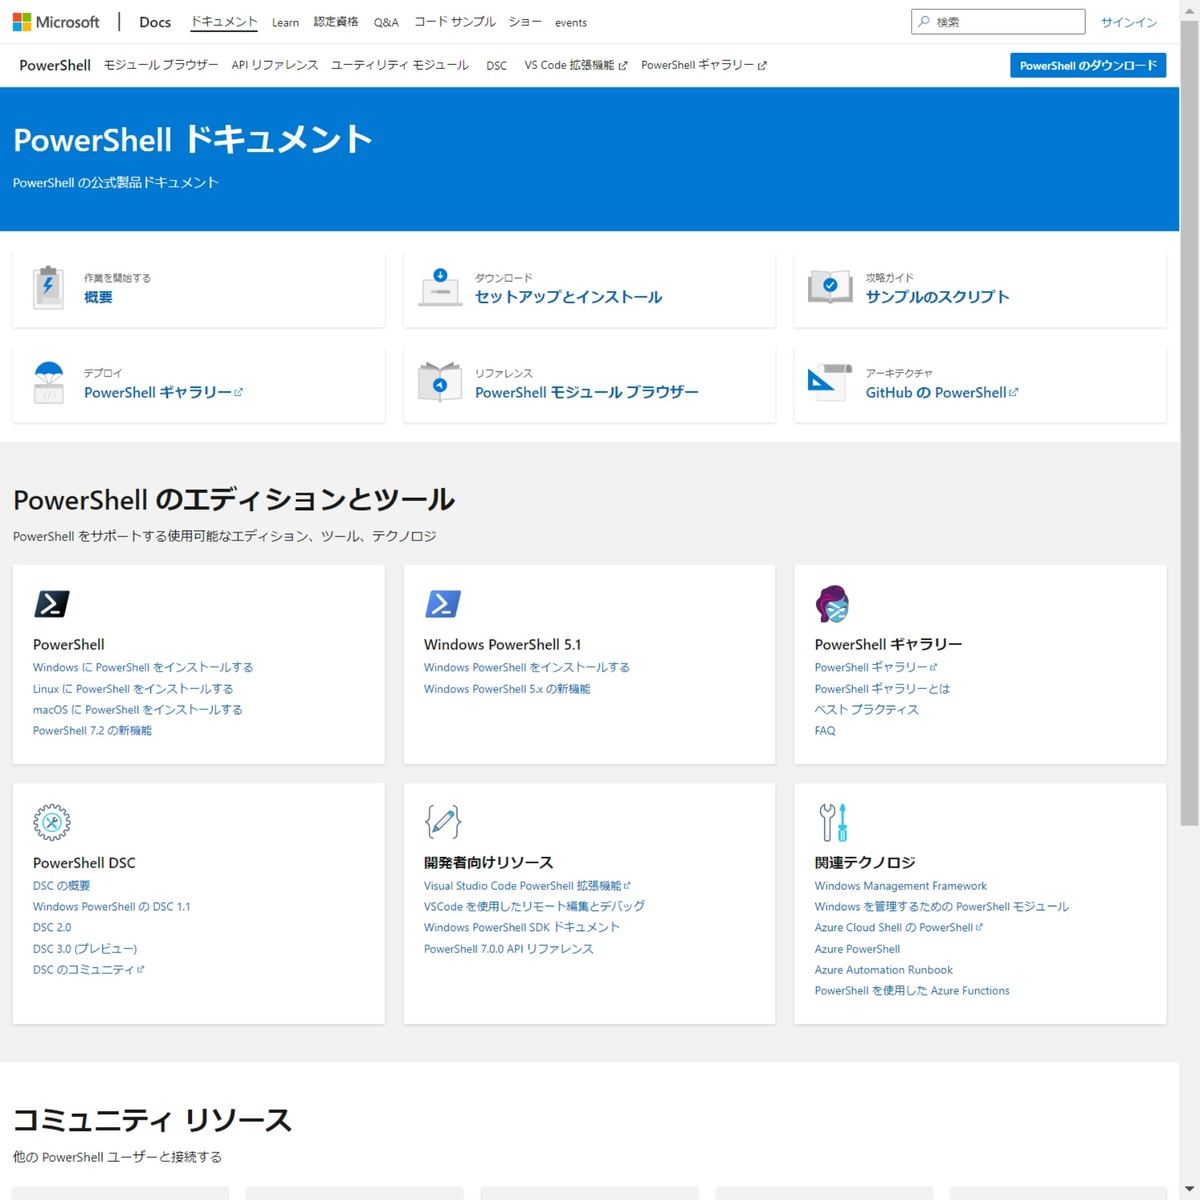
Task: Open the 概要 card link
Action: point(98,297)
